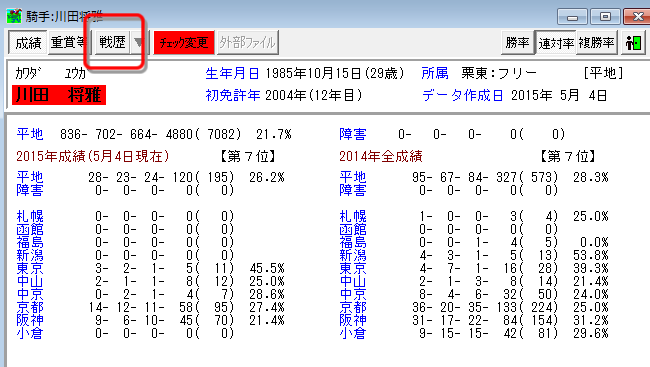Click the red チェック変更 button
Viewport: 650px width, 367px height.
184,43
